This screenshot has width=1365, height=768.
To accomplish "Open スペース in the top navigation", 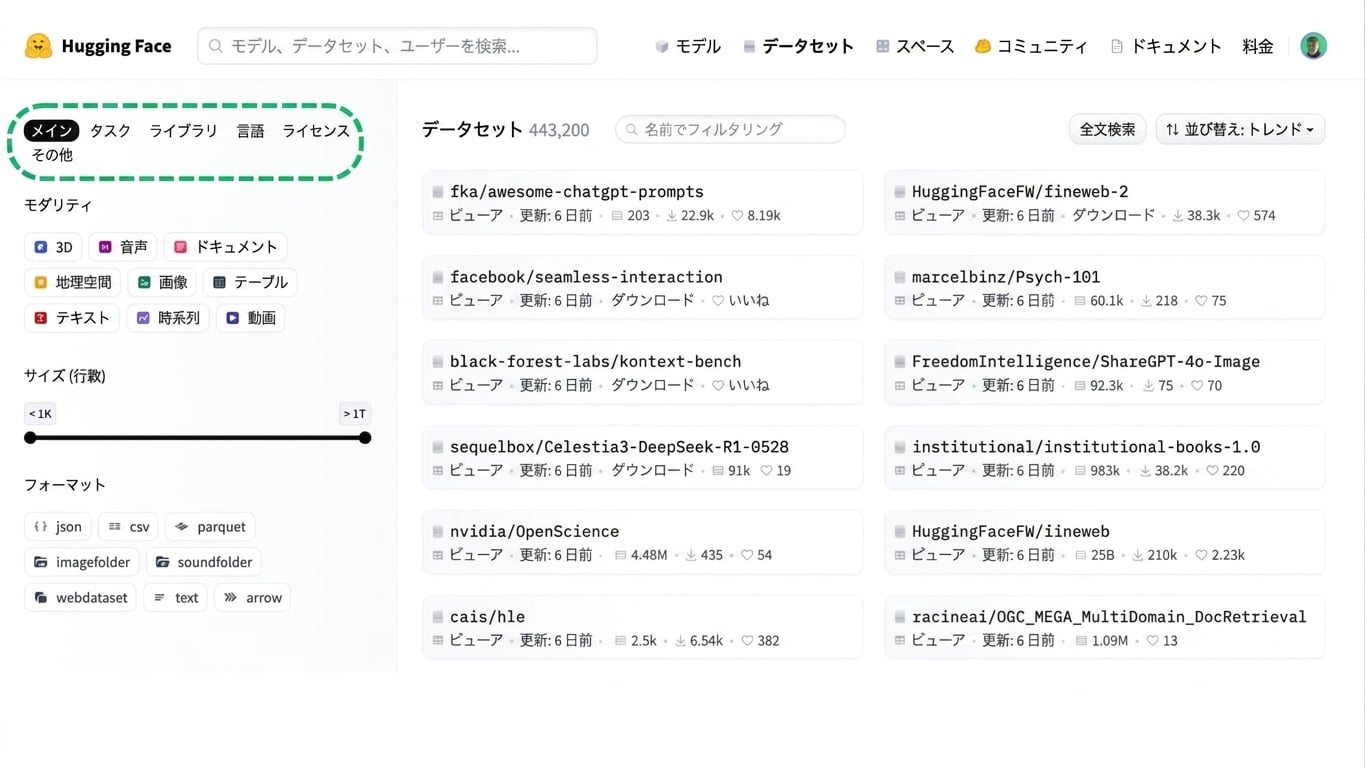I will pyautogui.click(x=915, y=46).
